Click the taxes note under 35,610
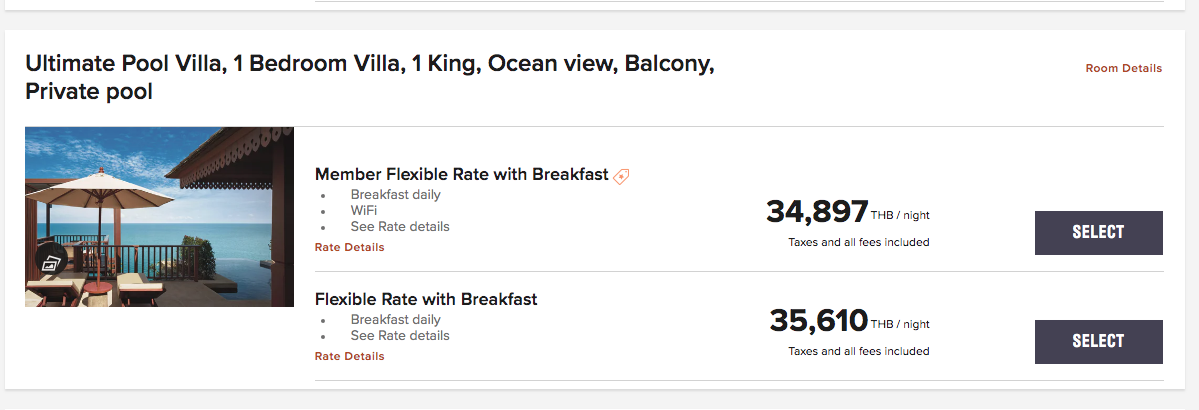The width and height of the screenshot is (1199, 410). pyautogui.click(x=858, y=351)
